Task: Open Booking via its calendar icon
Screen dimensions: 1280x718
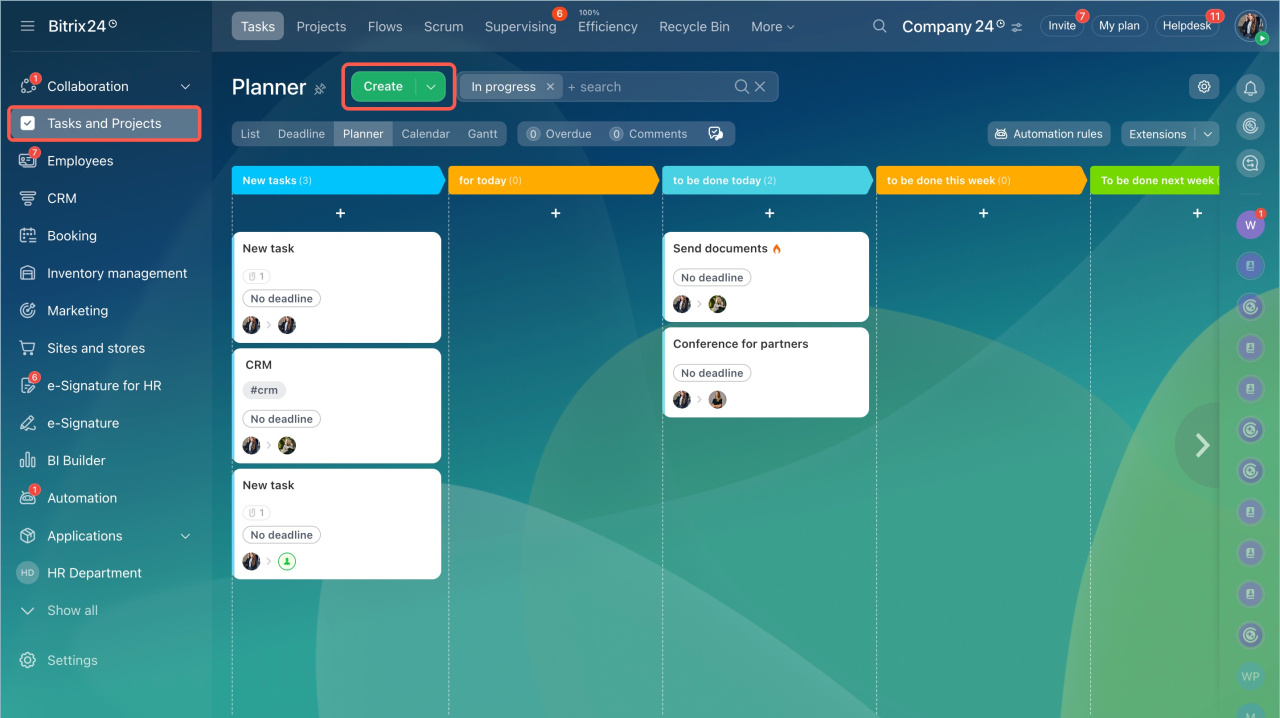Action: (x=28, y=236)
